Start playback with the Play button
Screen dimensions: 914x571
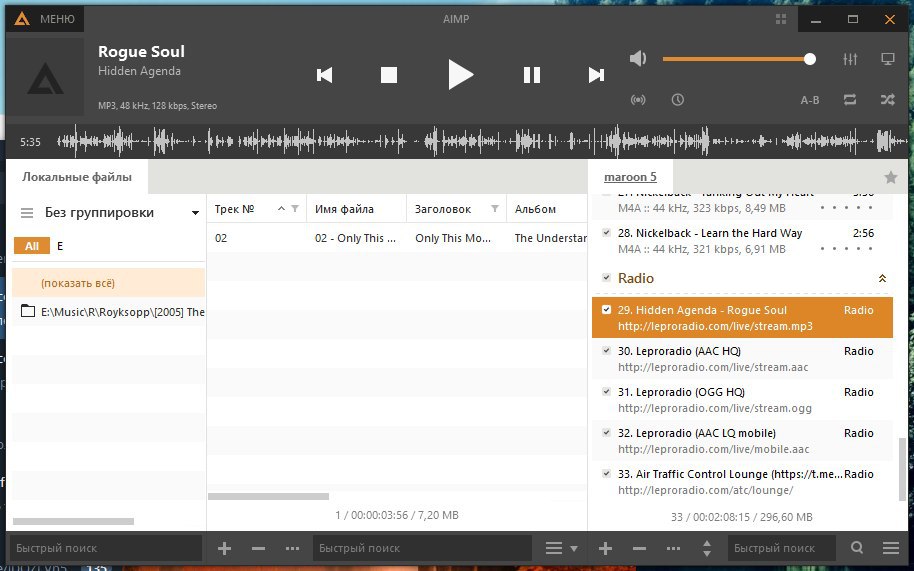coord(460,75)
